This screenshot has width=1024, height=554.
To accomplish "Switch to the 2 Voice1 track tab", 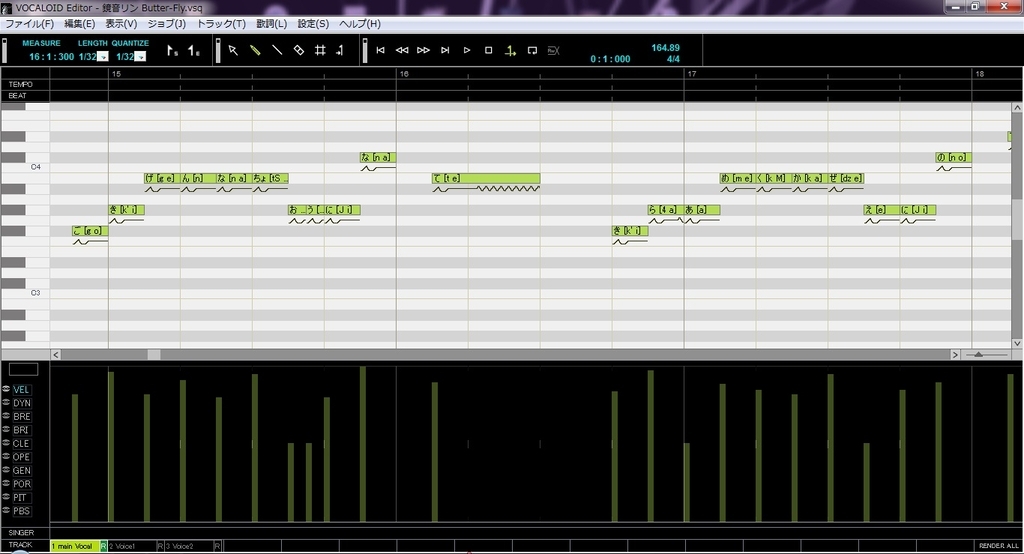I will pyautogui.click(x=132, y=546).
